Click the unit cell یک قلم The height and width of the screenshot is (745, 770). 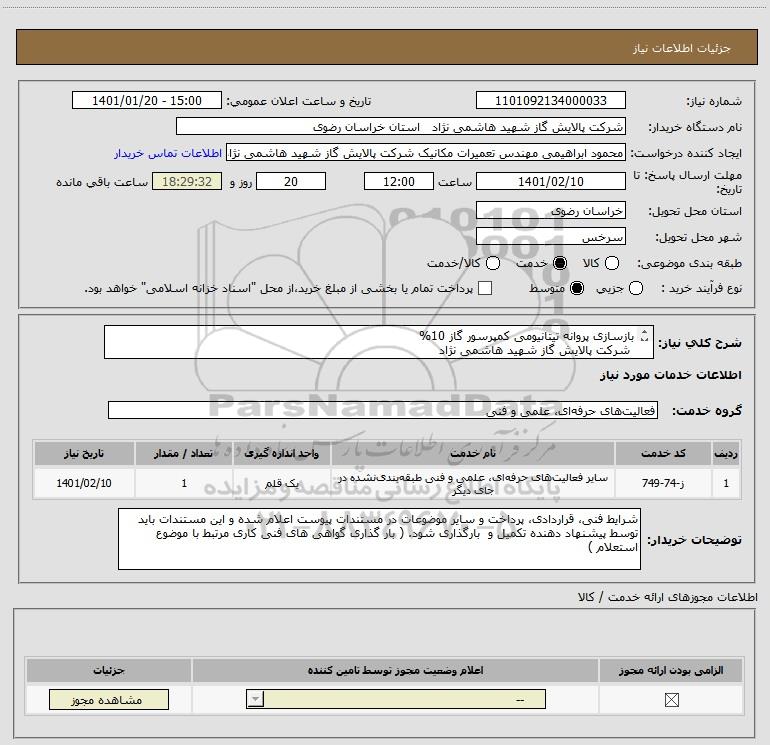click(282, 483)
